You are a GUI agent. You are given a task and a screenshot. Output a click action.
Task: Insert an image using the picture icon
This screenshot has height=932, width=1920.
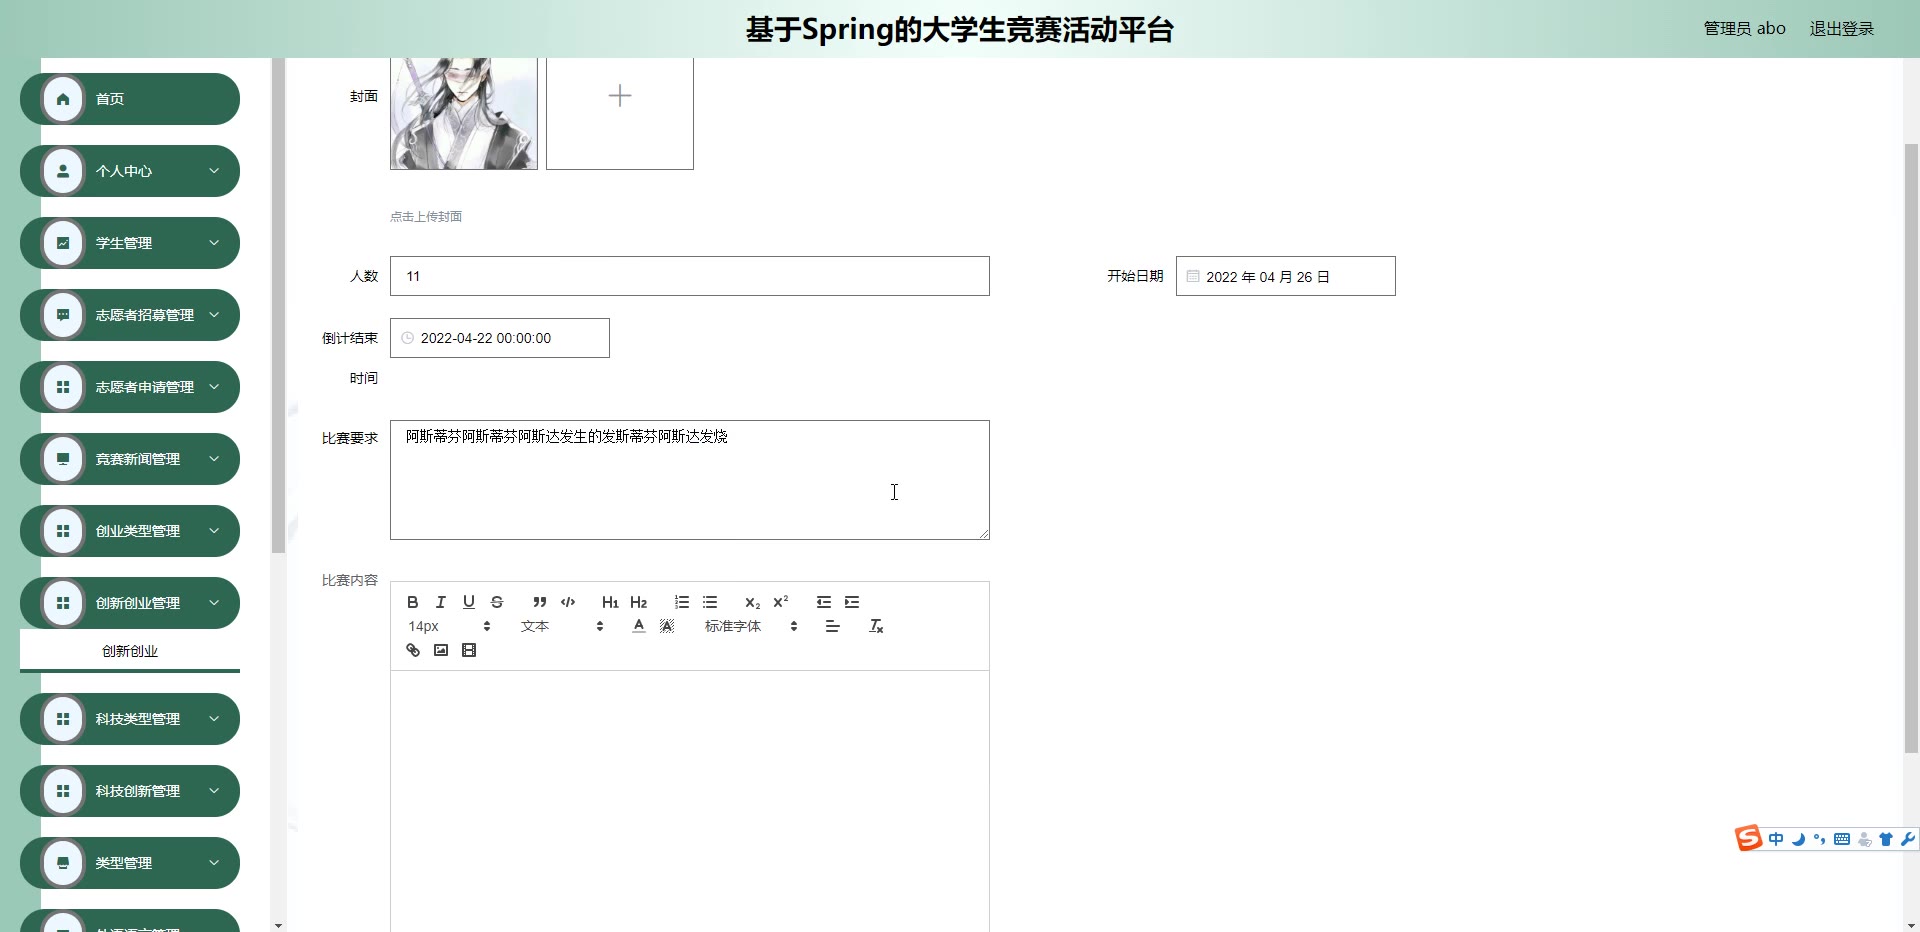[441, 650]
